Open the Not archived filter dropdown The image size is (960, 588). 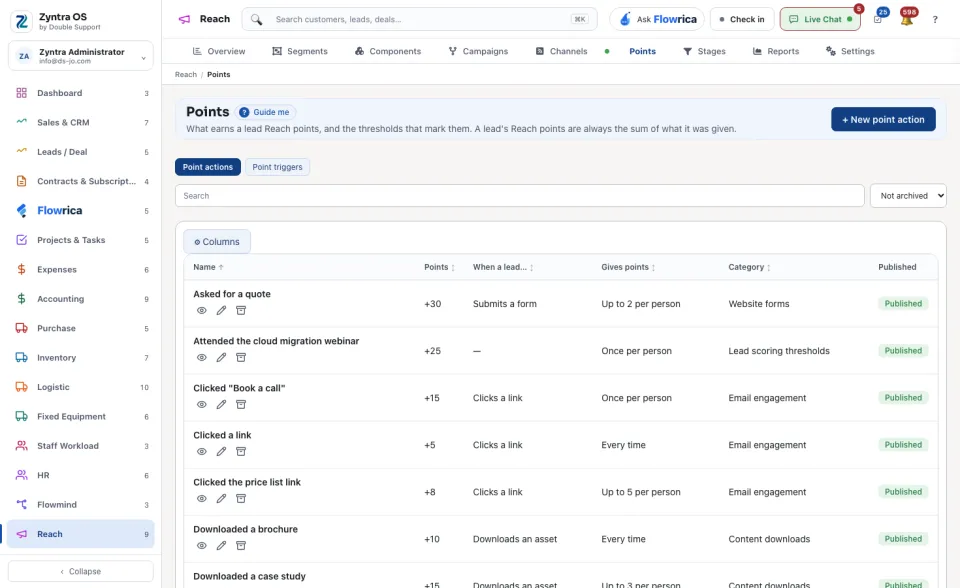click(908, 196)
